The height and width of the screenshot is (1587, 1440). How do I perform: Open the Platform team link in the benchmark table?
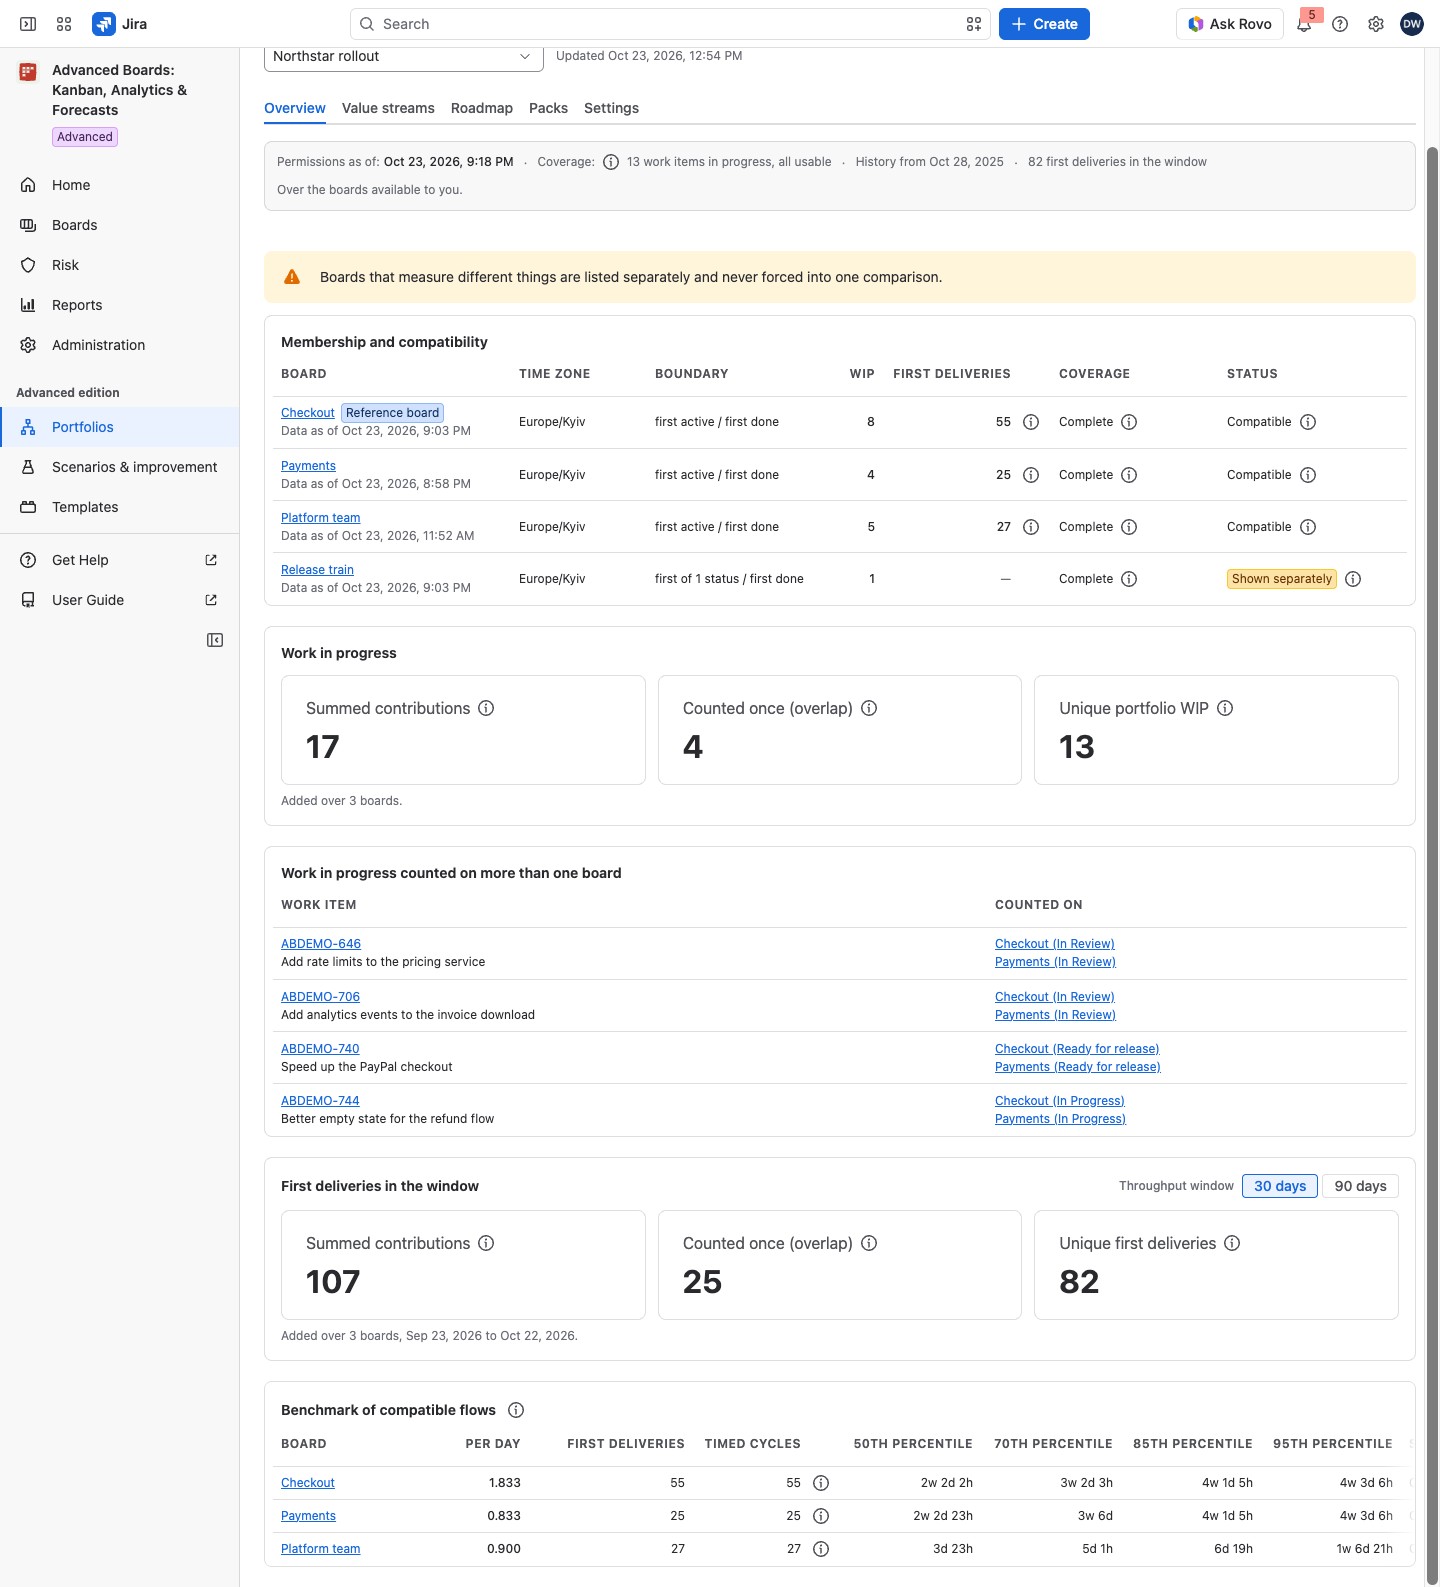click(x=320, y=1549)
